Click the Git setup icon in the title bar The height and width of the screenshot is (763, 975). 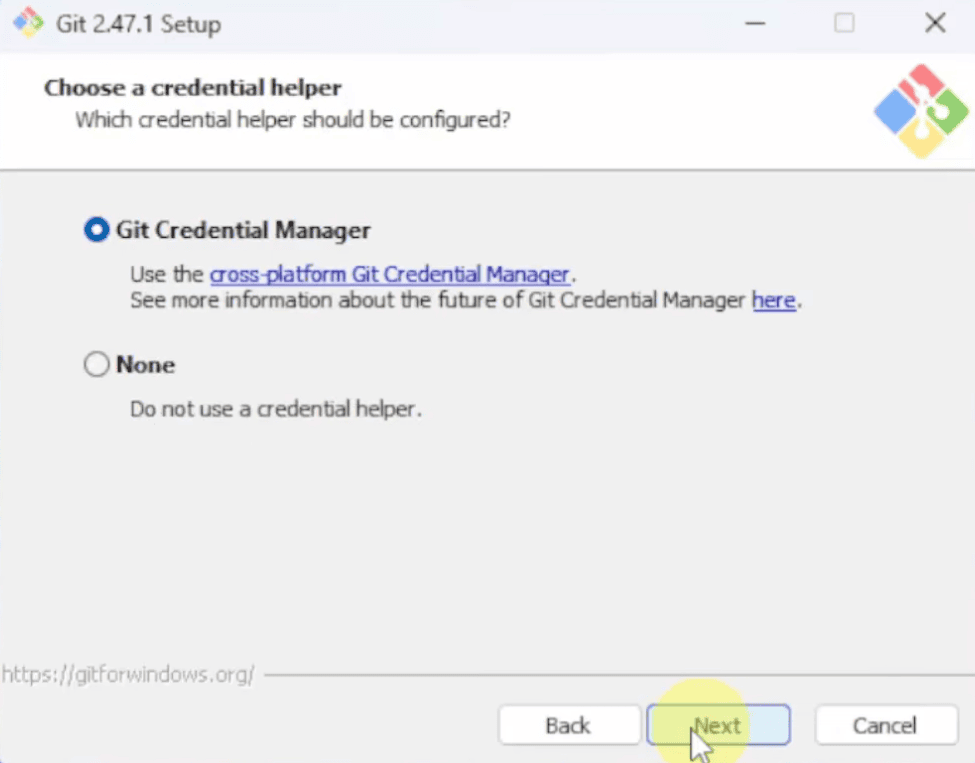(x=27, y=22)
